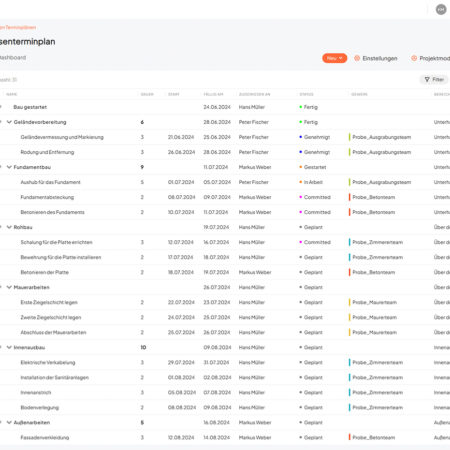450x450 pixels.
Task: Click Probe_Zimmererteam tag in Bodenverlegung row
Action: click(376, 407)
